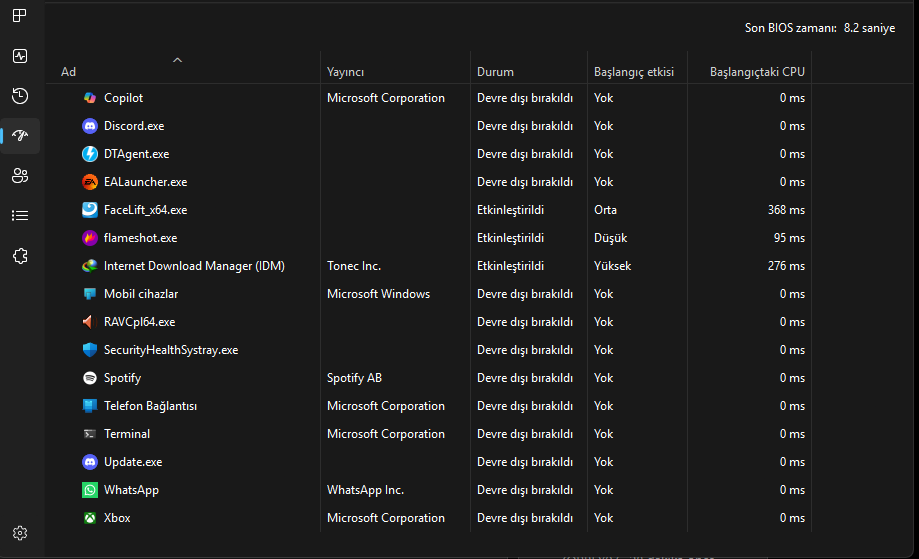Select the Xbox entry name

click(117, 518)
